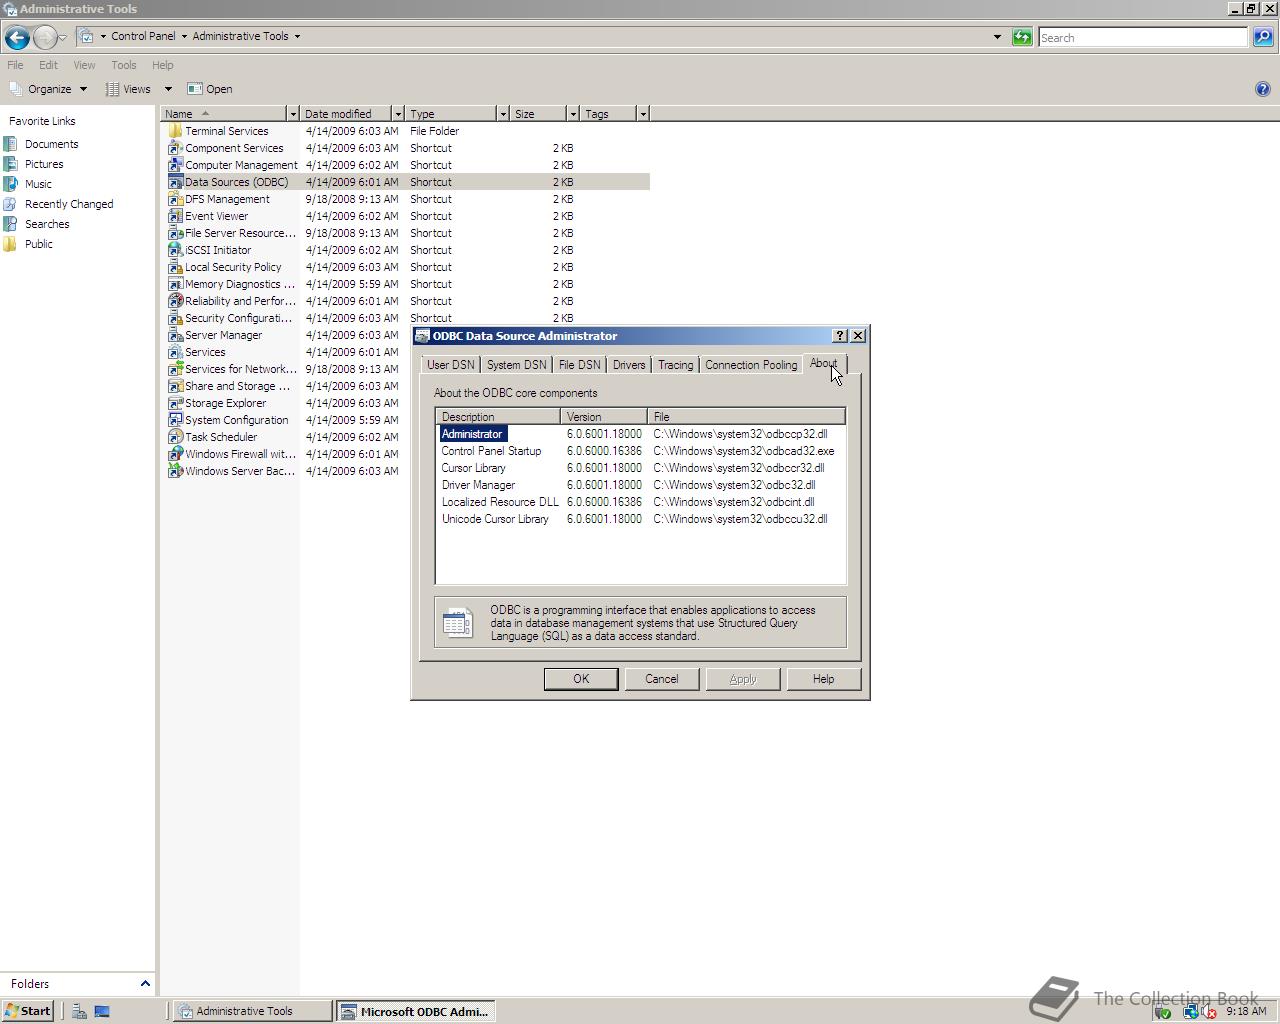
Task: Click the Pictures favorite link
Action: click(44, 164)
